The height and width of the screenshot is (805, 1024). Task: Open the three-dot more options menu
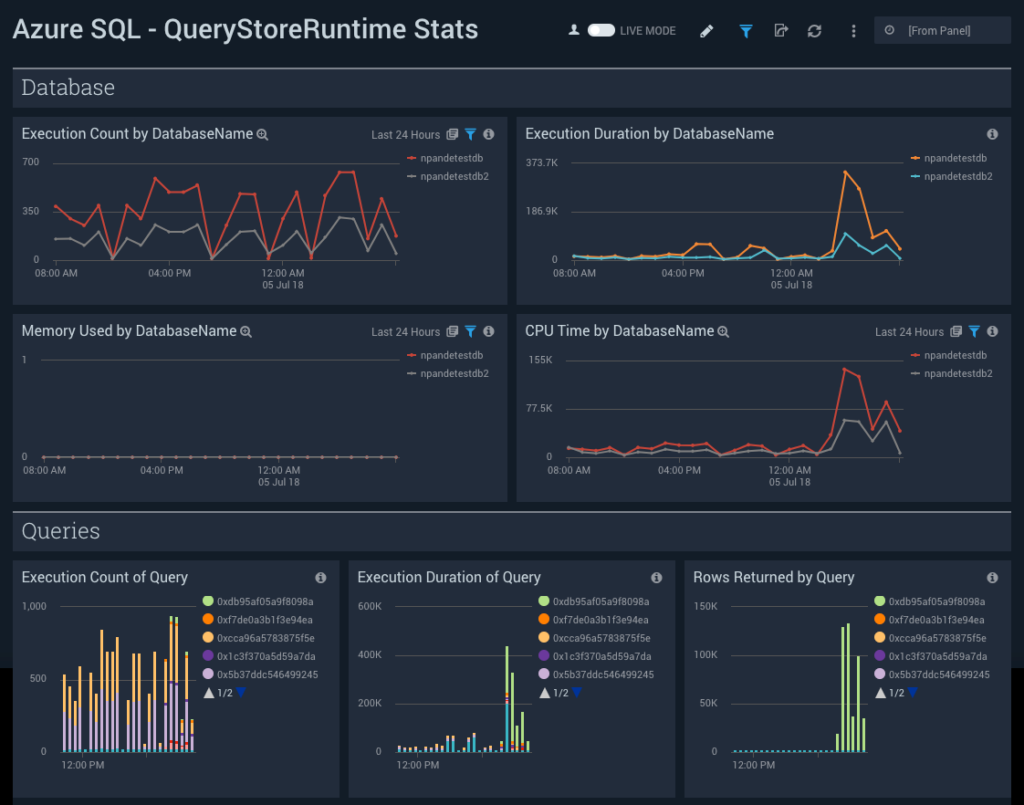click(x=853, y=31)
